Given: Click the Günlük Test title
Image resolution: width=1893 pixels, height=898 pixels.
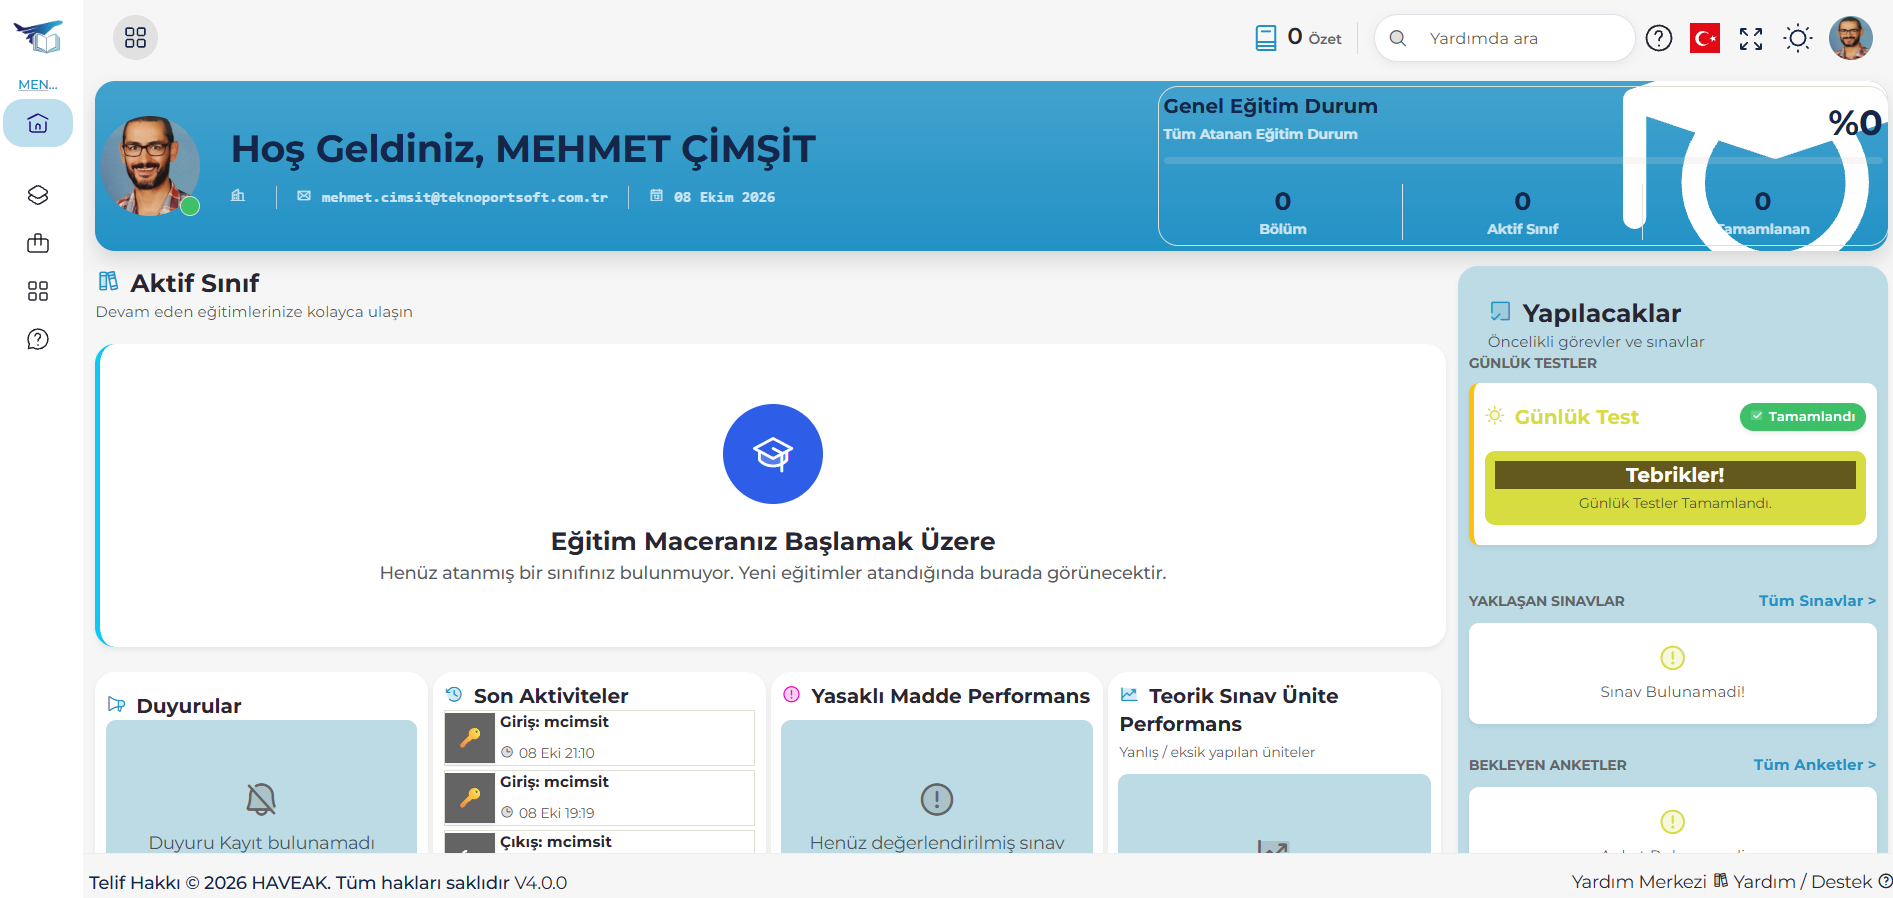Looking at the screenshot, I should (1576, 417).
